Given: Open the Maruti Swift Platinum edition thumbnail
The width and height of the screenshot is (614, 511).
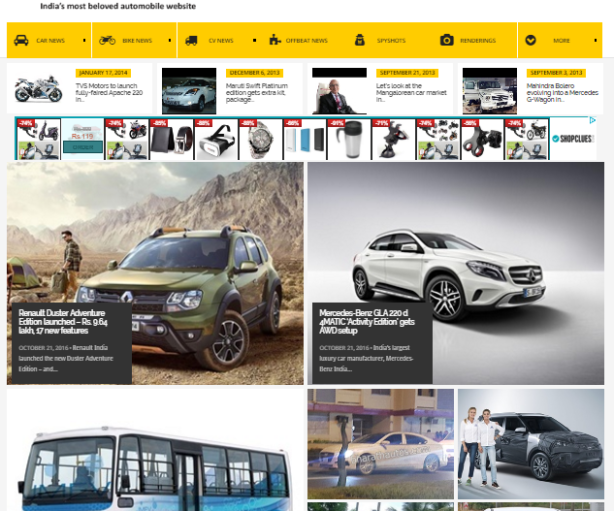Looking at the screenshot, I should (188, 91).
